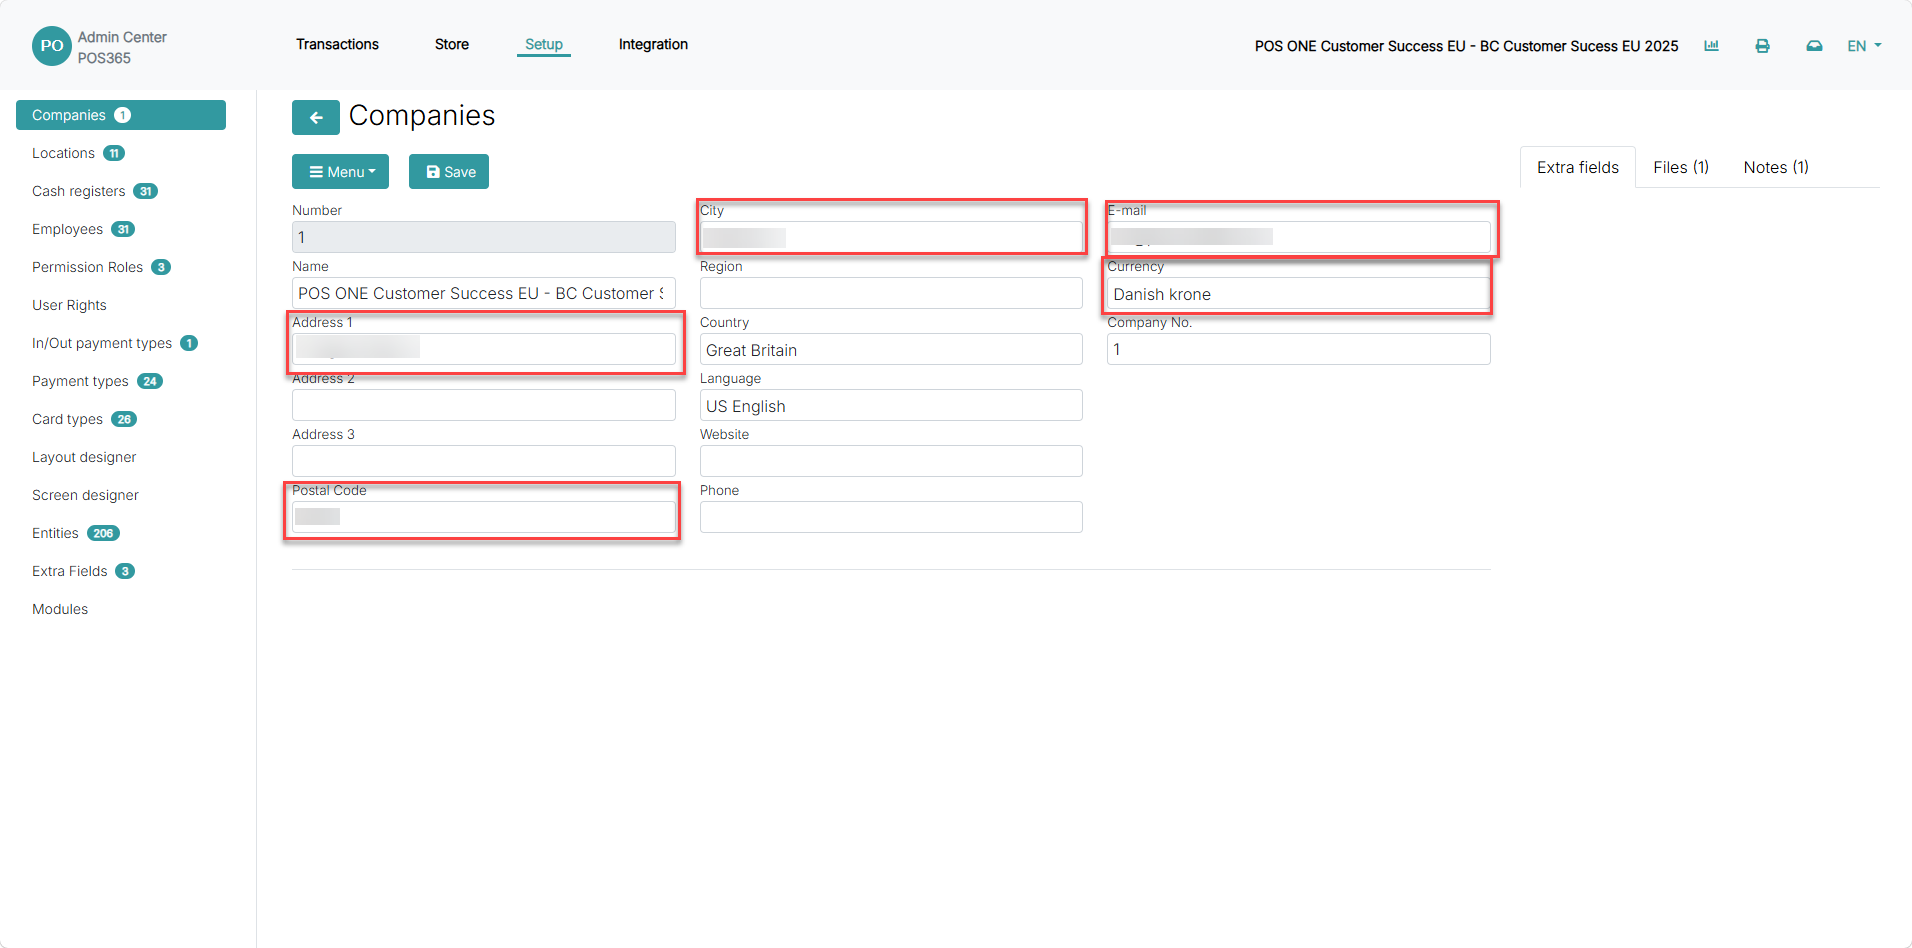Open the statistics chart icon in header
The width and height of the screenshot is (1912, 948).
(x=1711, y=46)
